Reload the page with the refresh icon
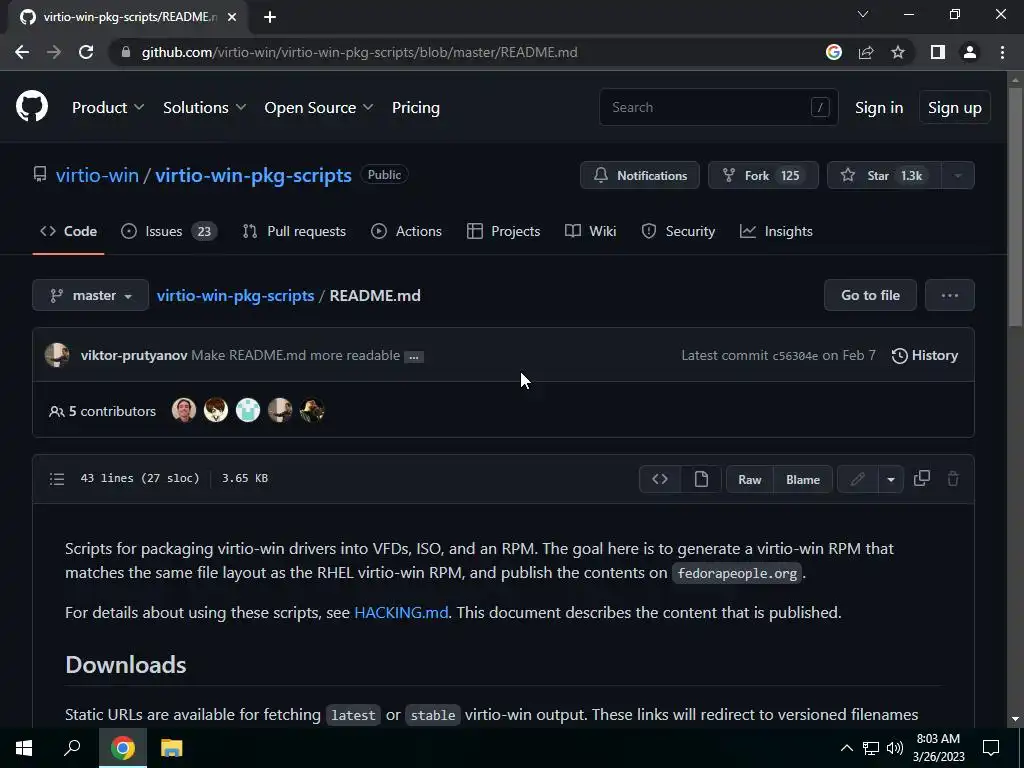This screenshot has height=768, width=1024. pos(86,52)
